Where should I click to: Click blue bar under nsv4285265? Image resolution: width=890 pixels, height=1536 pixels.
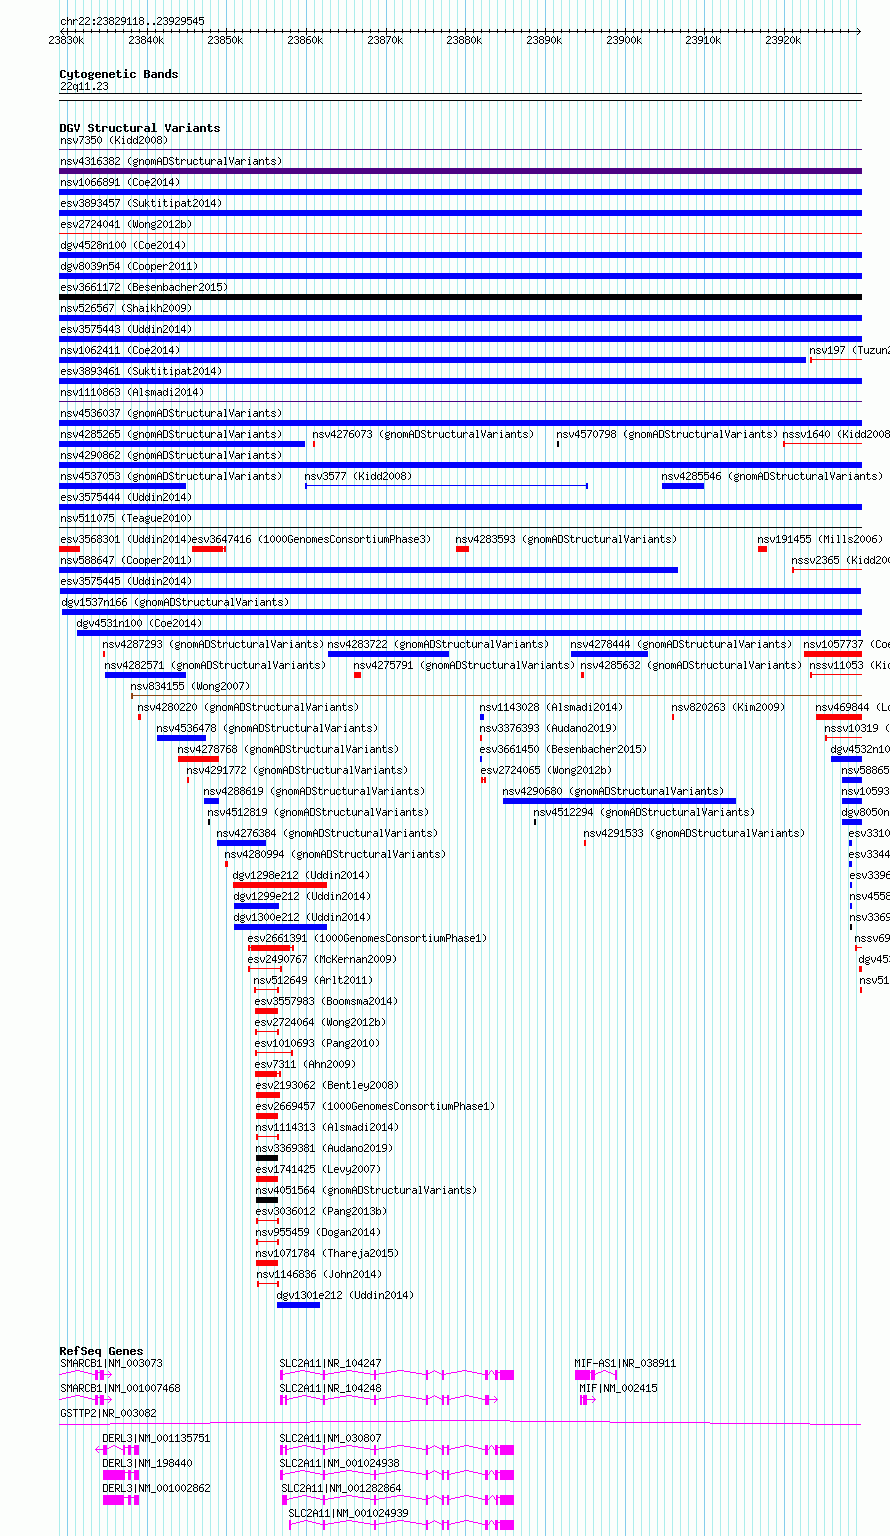[182, 444]
